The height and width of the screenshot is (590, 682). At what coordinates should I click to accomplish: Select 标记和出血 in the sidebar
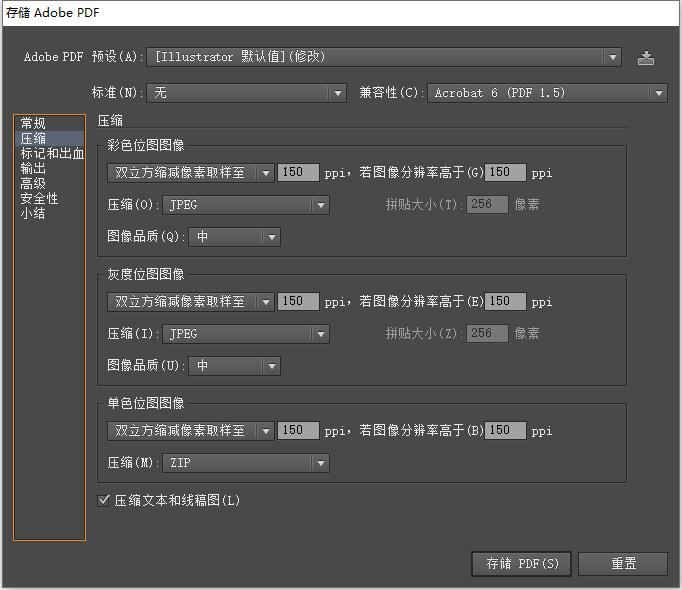52,154
